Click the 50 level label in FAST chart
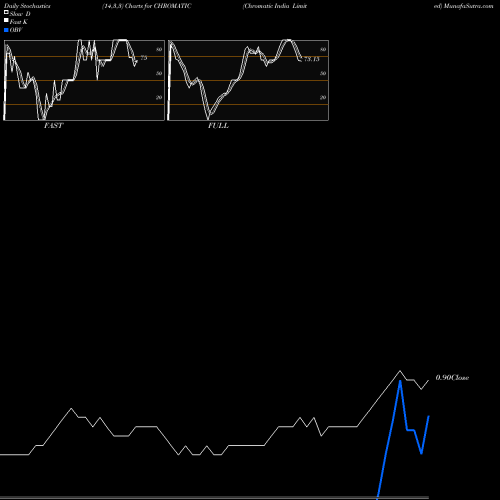The image size is (500, 500). (x=159, y=73)
